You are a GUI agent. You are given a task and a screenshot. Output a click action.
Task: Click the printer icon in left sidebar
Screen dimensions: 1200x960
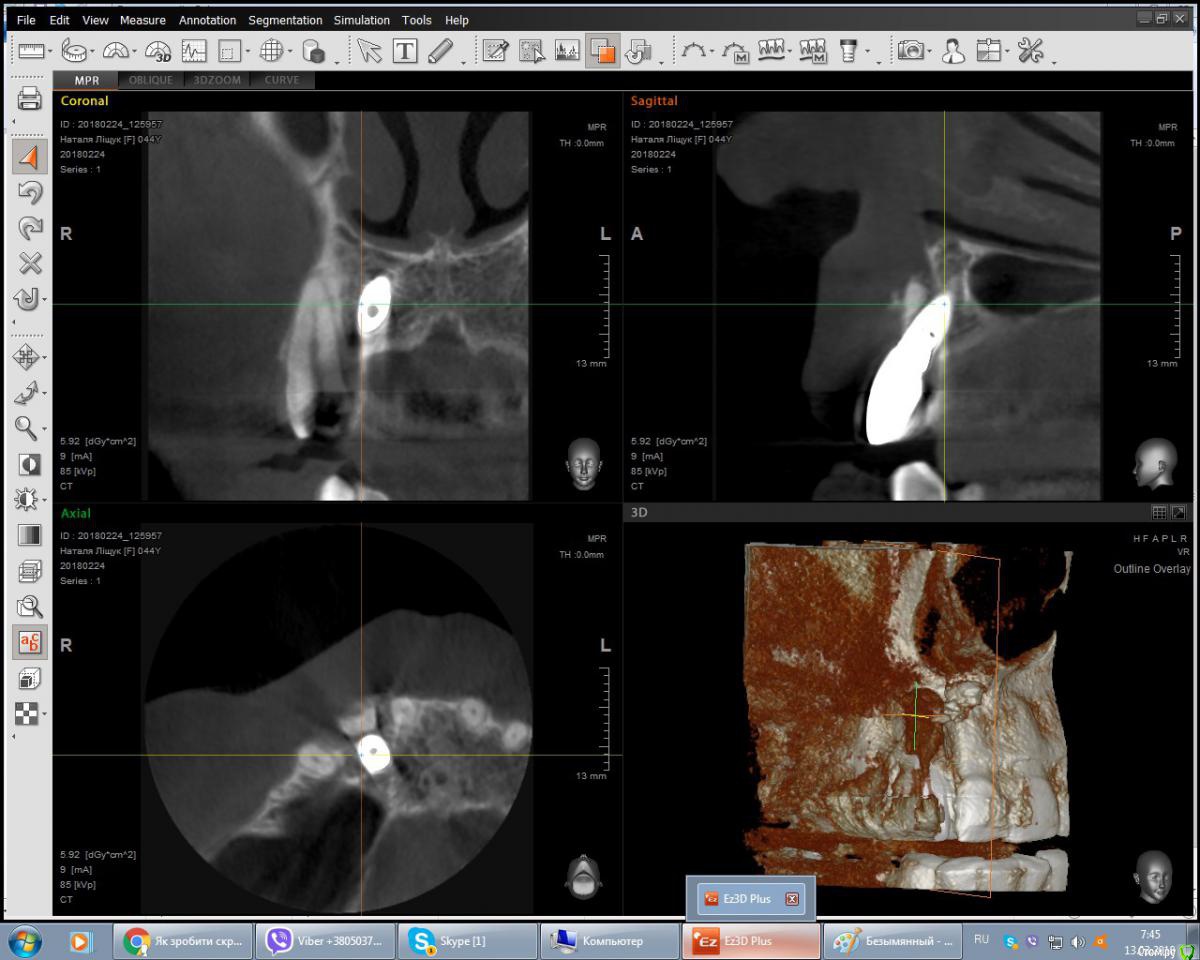30,99
